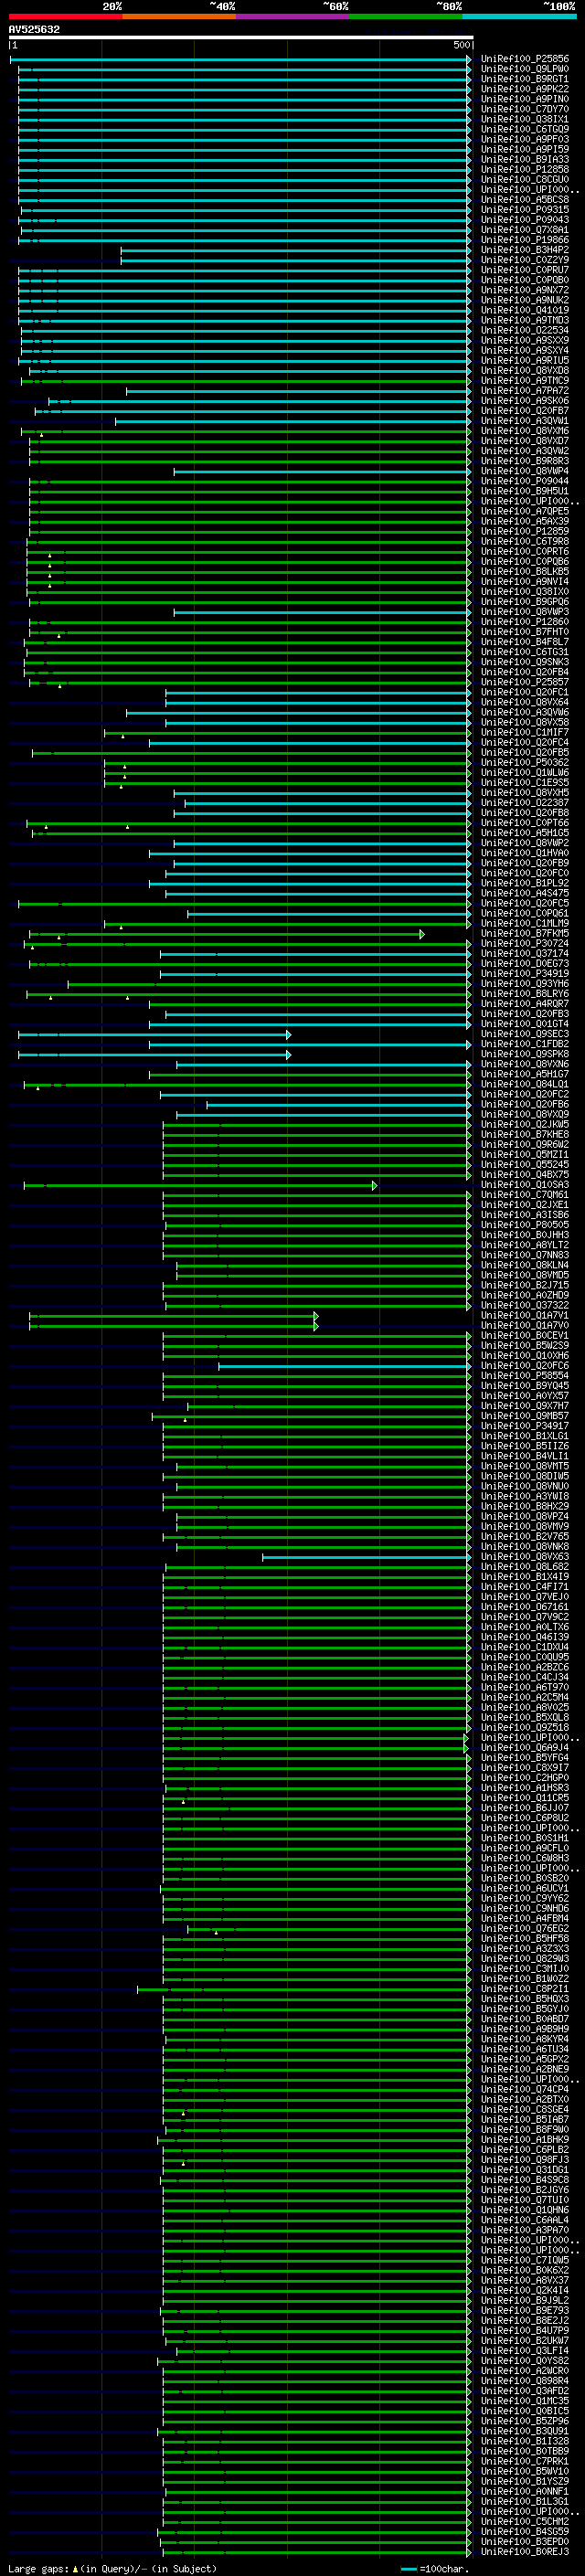This screenshot has width=585, height=2576.
Task: Select UniRef100_B8LK85 hit label
Action: [x=525, y=571]
